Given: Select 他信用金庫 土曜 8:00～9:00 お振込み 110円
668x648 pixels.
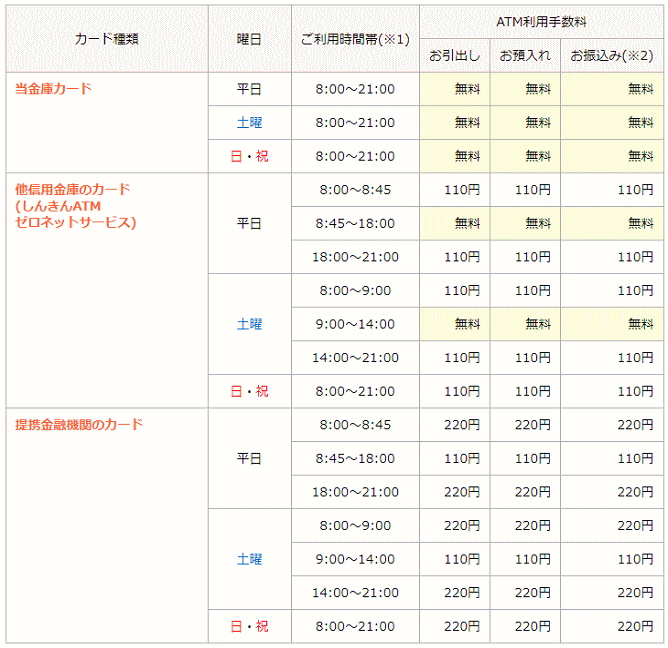Looking at the screenshot, I should pyautogui.click(x=612, y=291).
